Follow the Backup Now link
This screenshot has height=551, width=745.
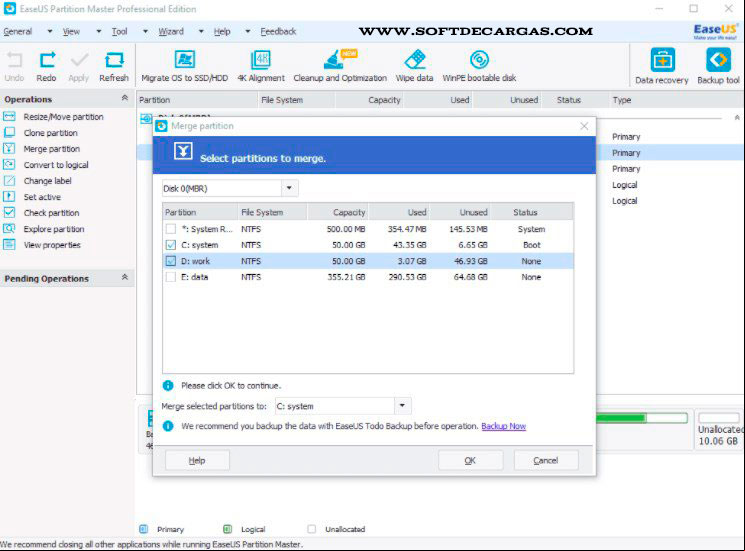(504, 426)
